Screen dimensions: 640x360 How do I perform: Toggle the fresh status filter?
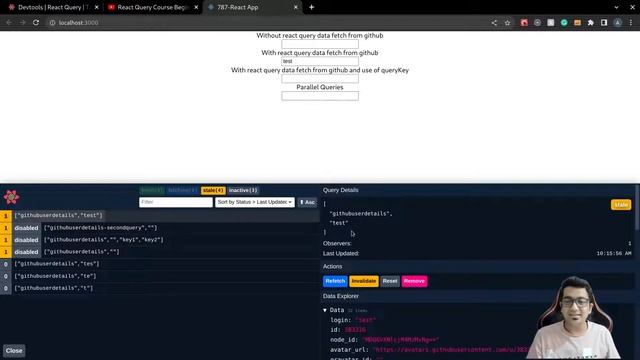coord(152,190)
